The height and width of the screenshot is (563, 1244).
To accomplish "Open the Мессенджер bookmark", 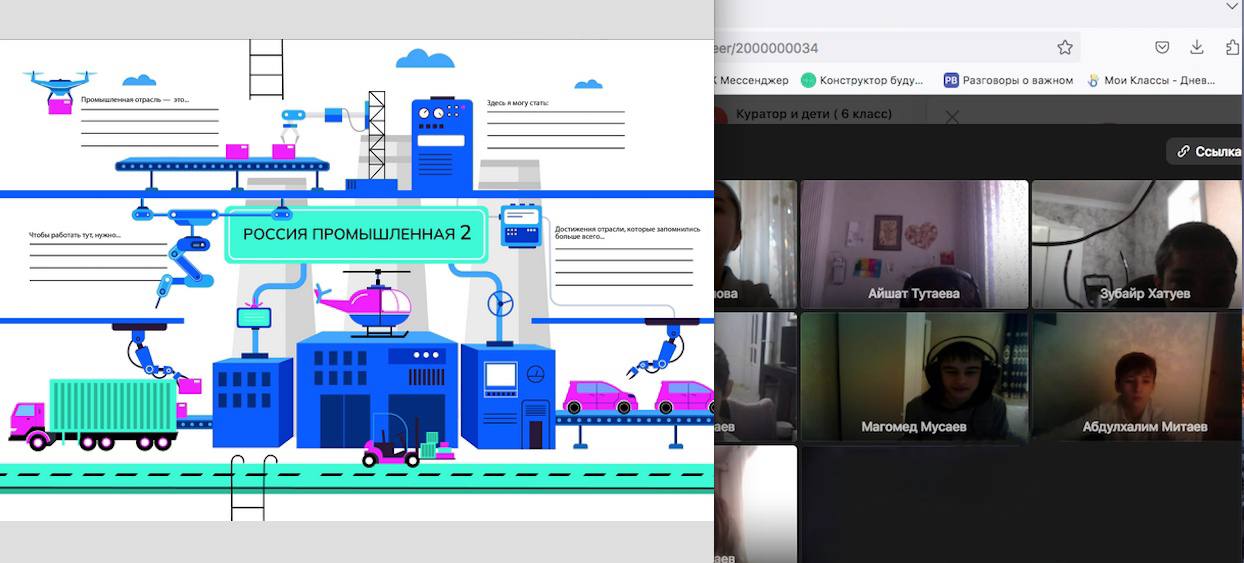I will (753, 80).
